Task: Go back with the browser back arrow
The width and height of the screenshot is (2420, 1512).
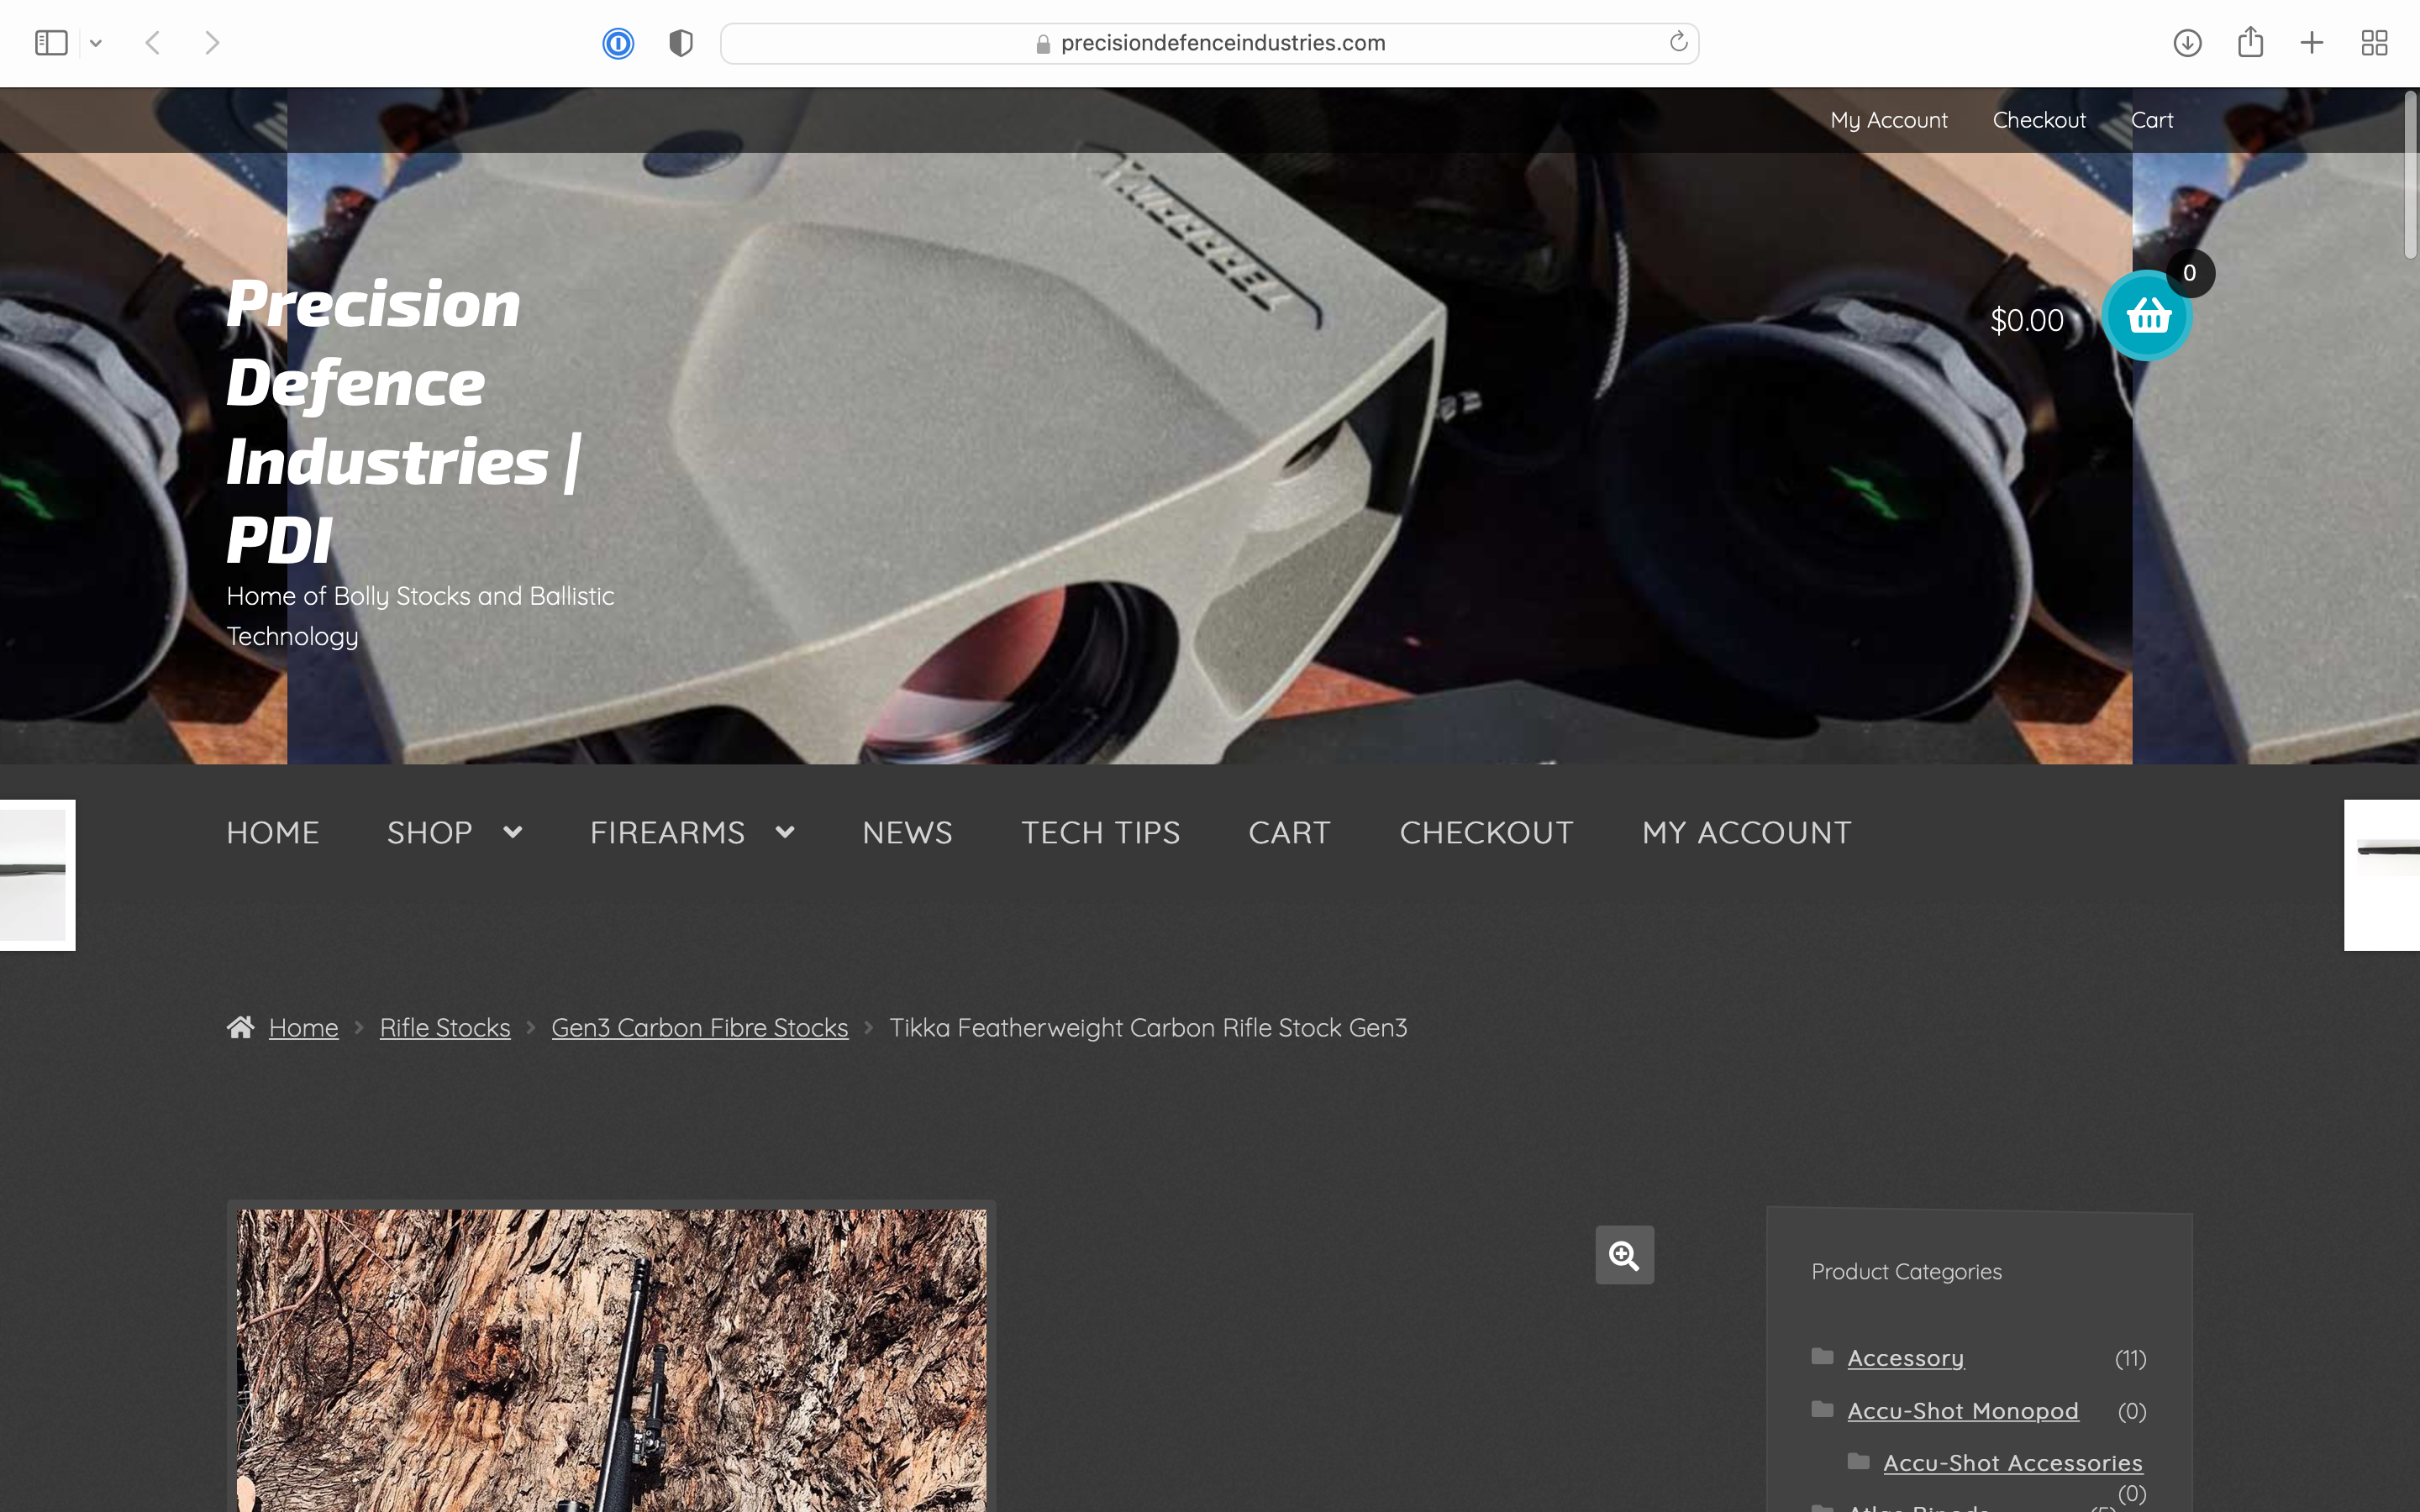Action: (153, 43)
